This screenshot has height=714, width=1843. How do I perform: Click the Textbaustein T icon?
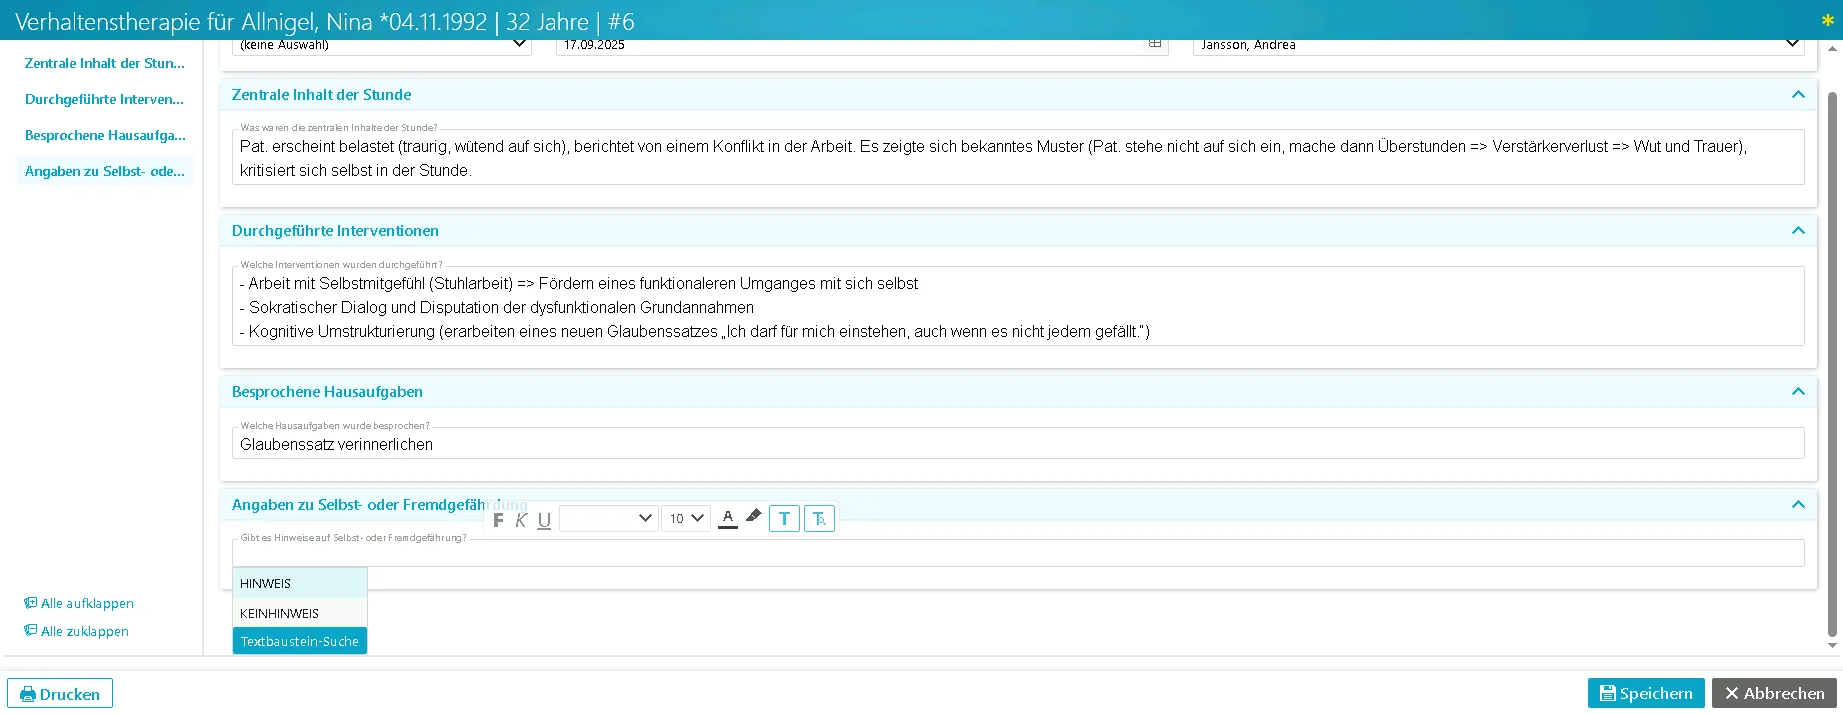tap(784, 518)
